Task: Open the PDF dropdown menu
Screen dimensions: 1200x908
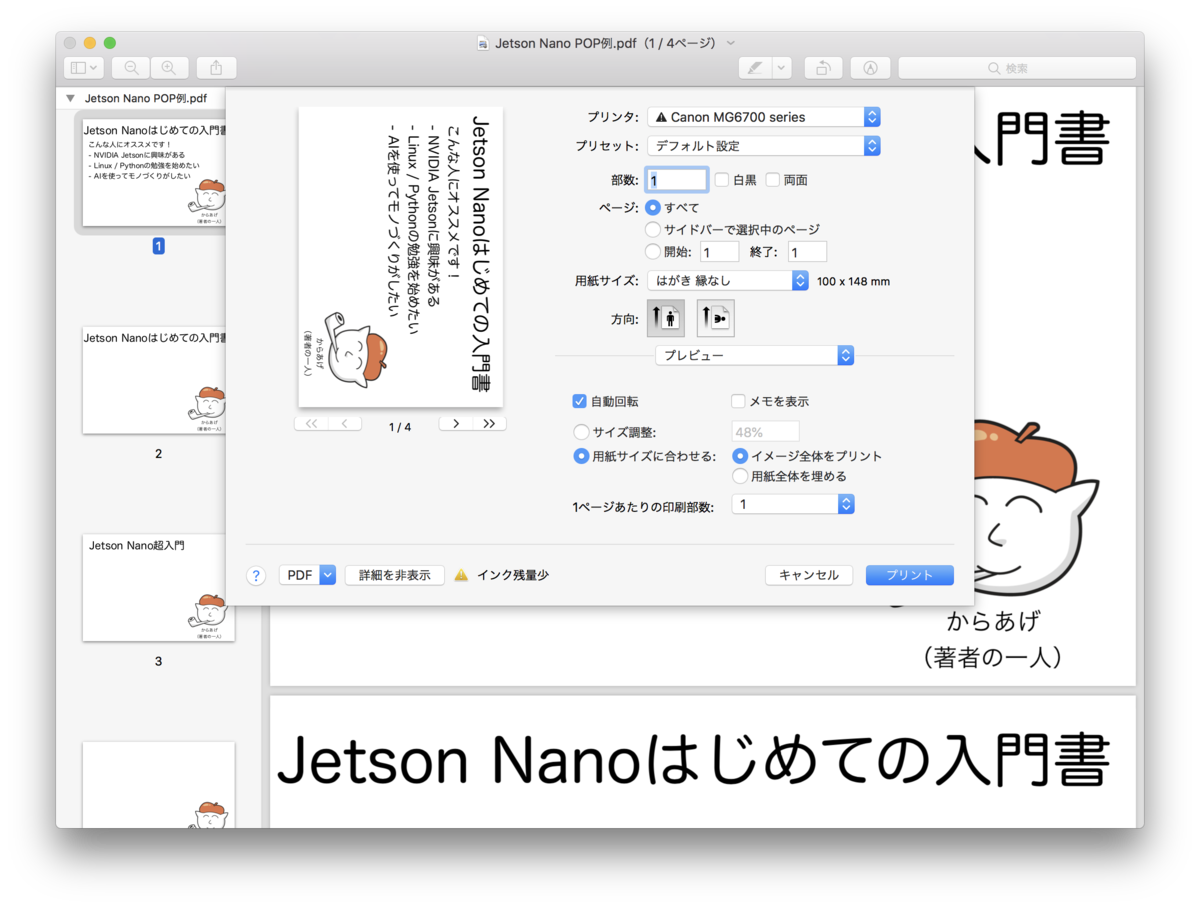Action: coord(307,575)
